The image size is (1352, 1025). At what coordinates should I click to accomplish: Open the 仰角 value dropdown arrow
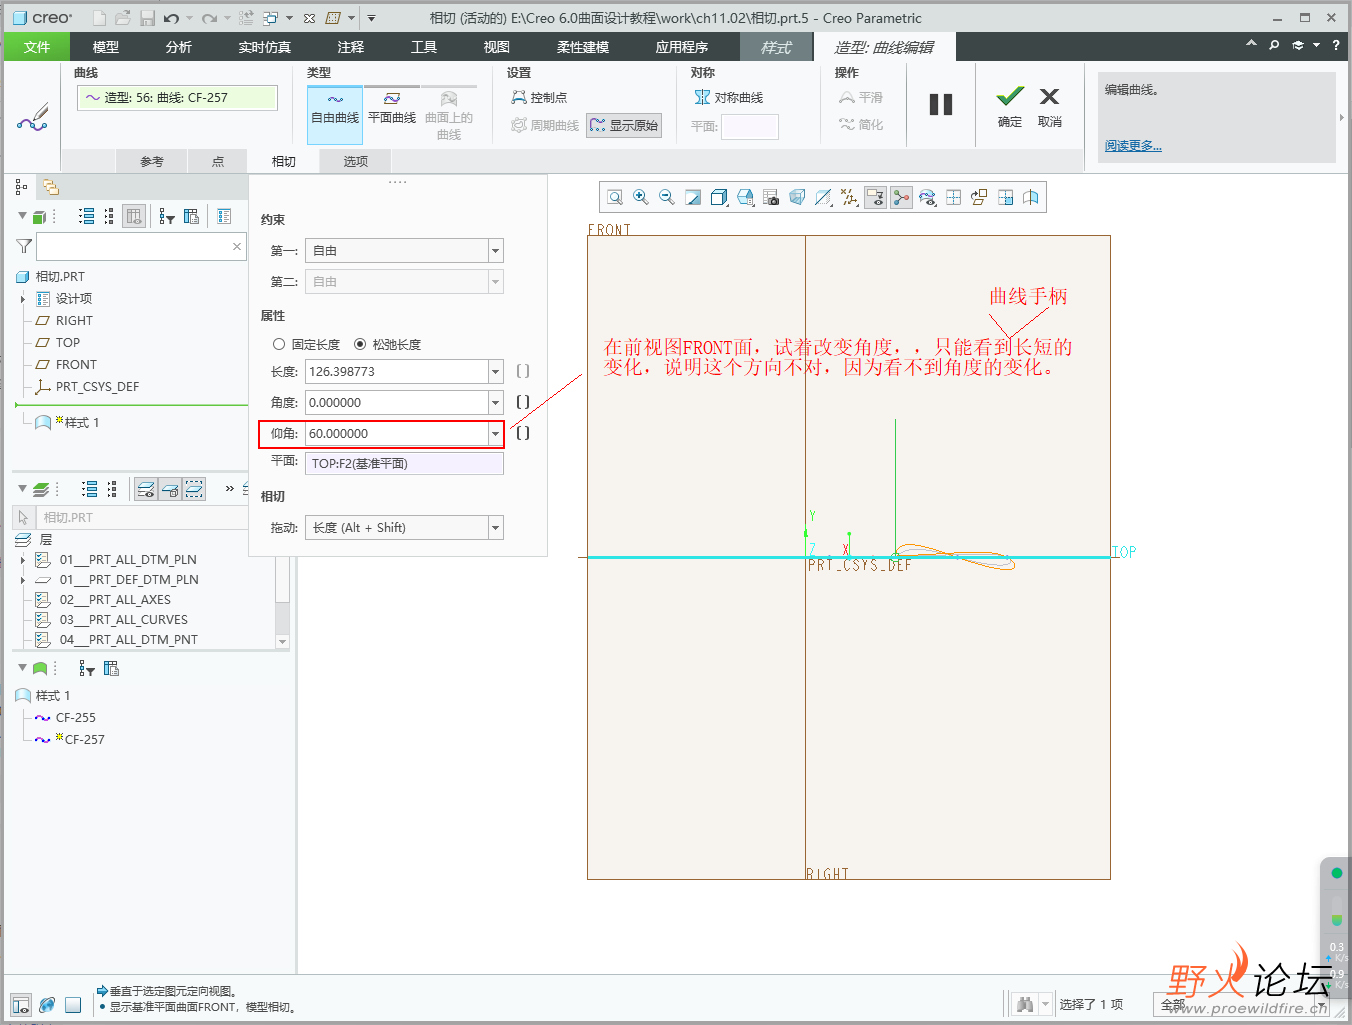[495, 434]
